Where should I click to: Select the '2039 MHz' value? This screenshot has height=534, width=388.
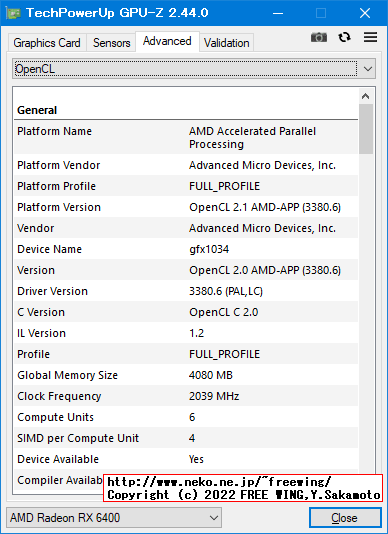click(x=214, y=396)
